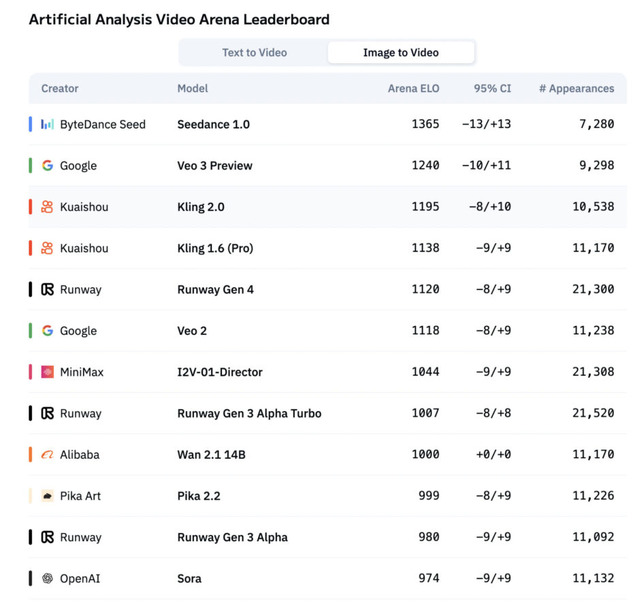
Task: Click the Veo 3 Preview model name
Action: (x=215, y=165)
